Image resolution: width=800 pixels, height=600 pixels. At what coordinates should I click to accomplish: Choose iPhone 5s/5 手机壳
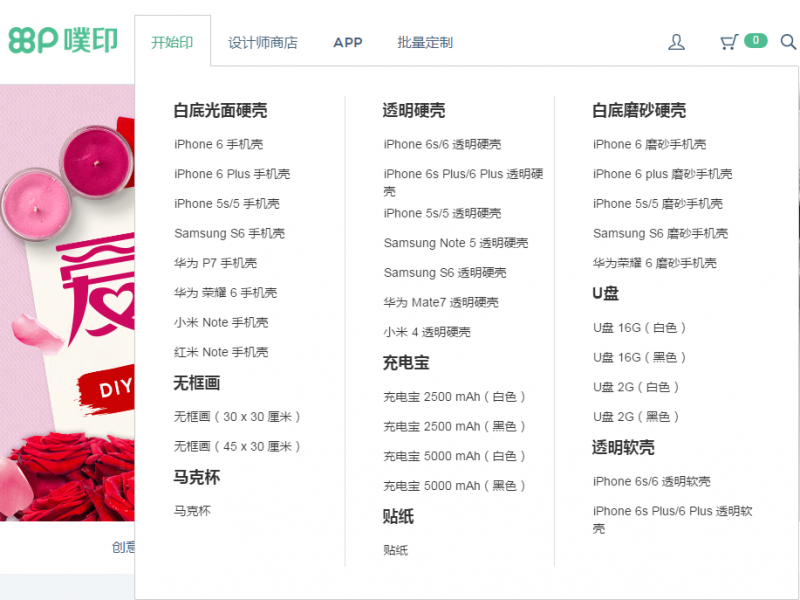(227, 204)
